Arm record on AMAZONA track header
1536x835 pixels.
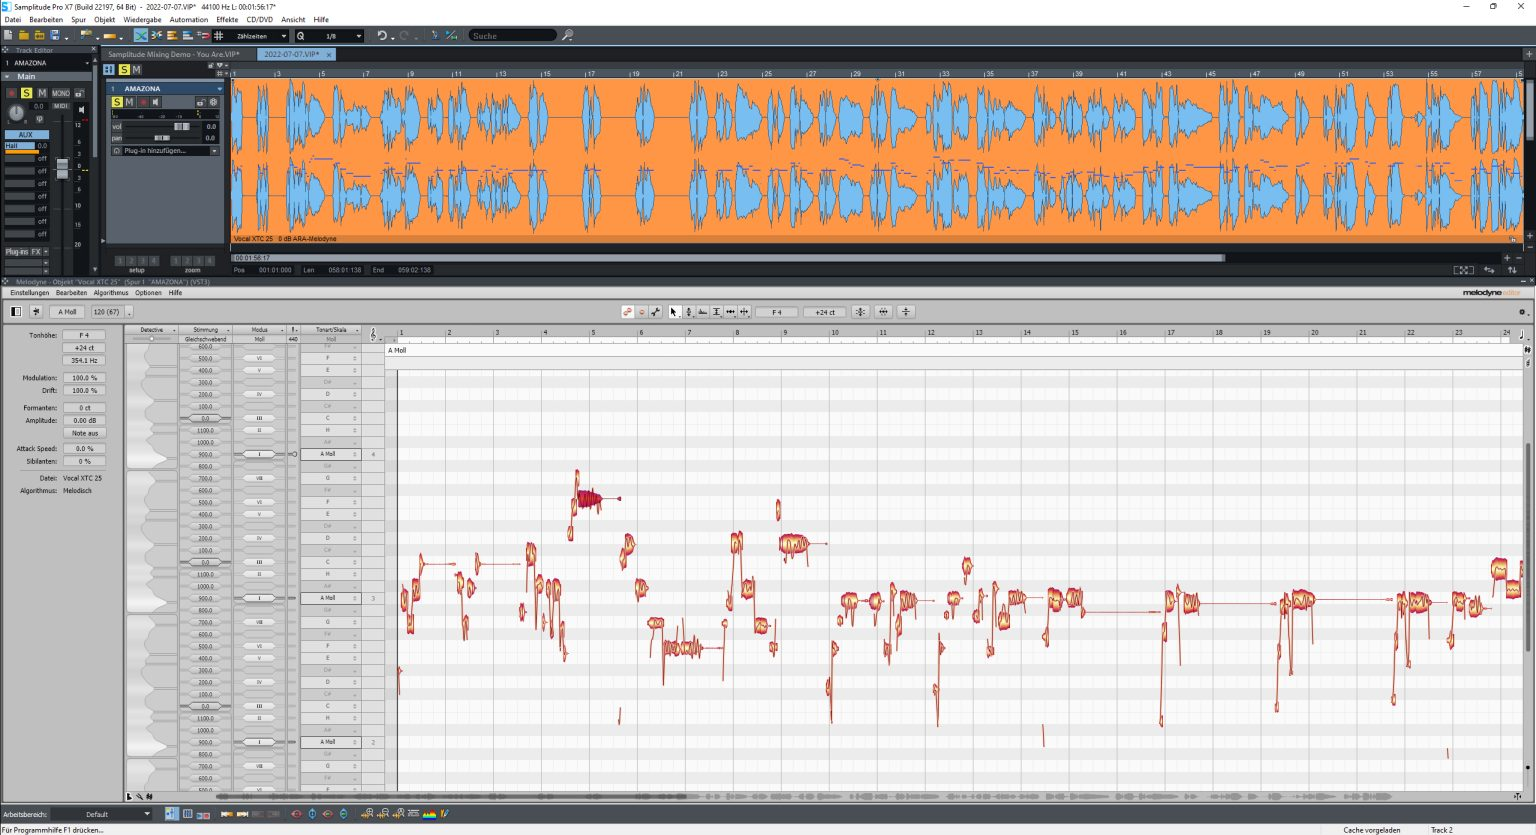143,102
